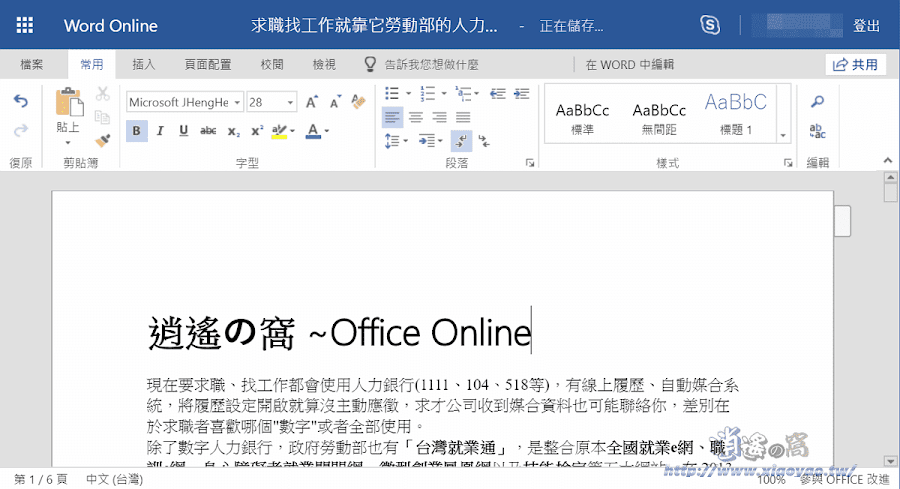Set right-to-left text direction
This screenshot has width=900, height=489.
point(484,141)
